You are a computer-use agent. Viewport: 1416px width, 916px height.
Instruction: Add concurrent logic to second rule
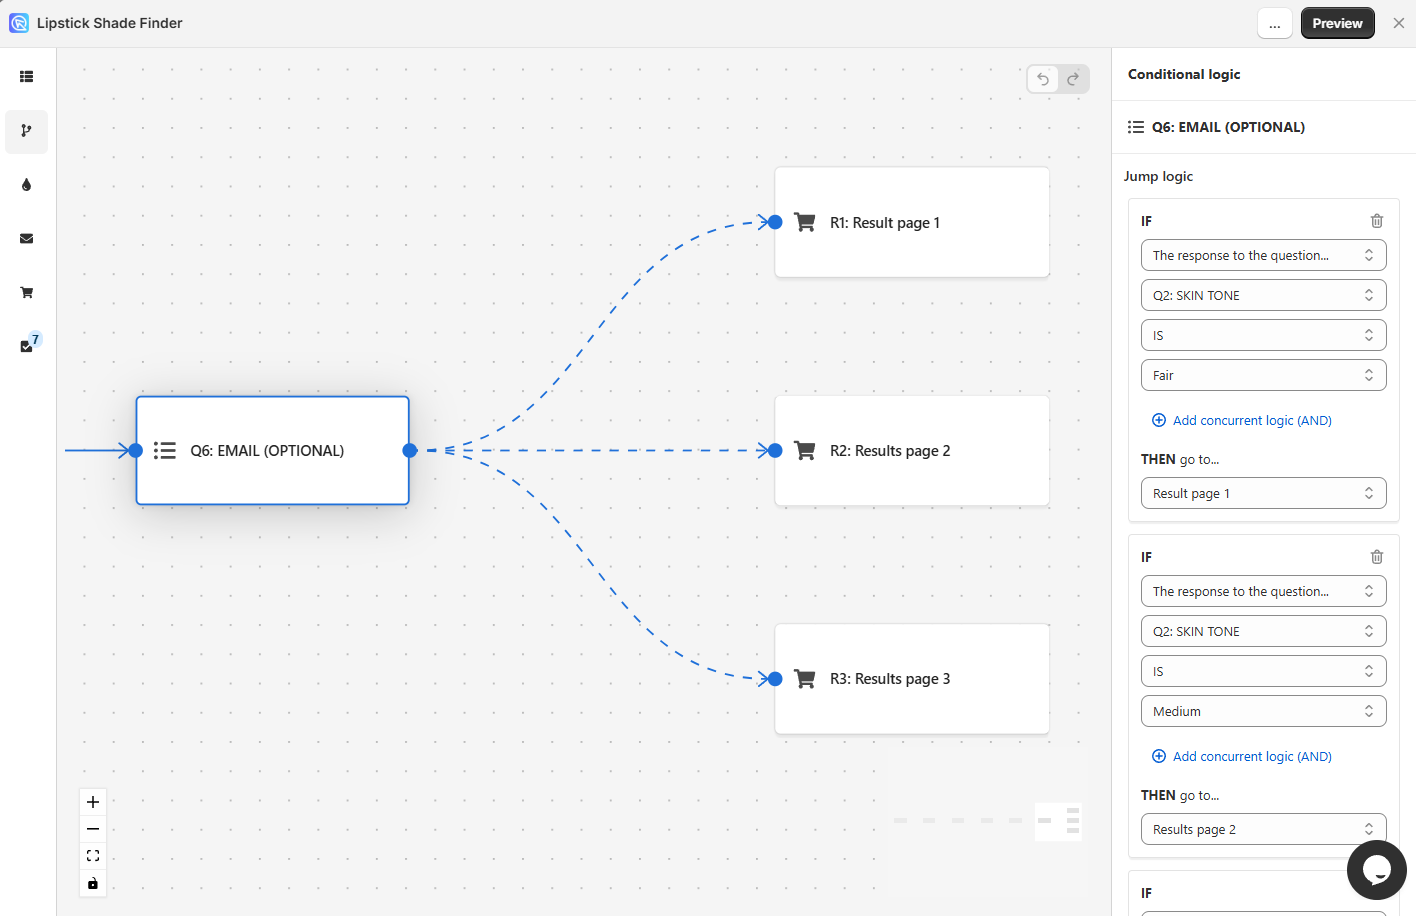[1242, 757]
